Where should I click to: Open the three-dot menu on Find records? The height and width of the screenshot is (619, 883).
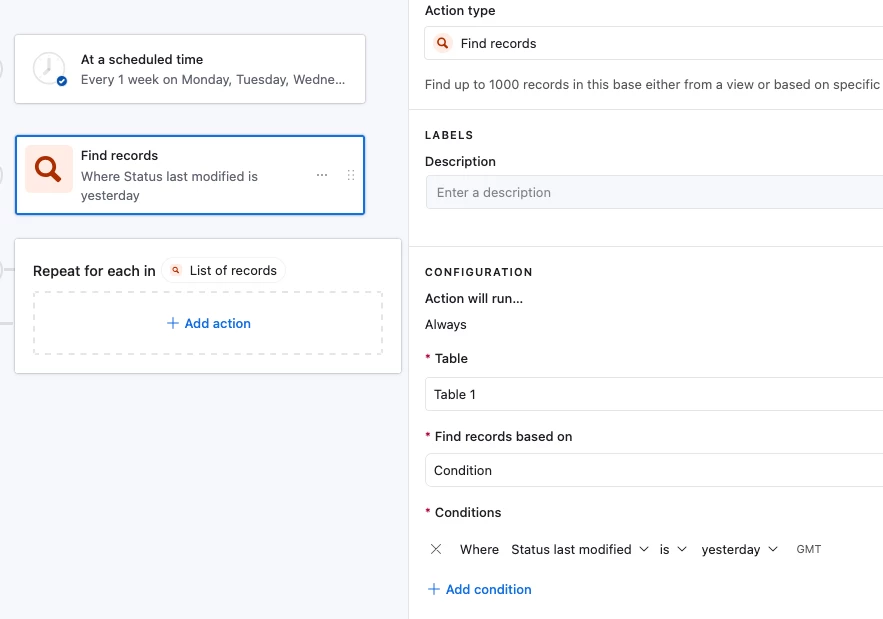coord(322,175)
